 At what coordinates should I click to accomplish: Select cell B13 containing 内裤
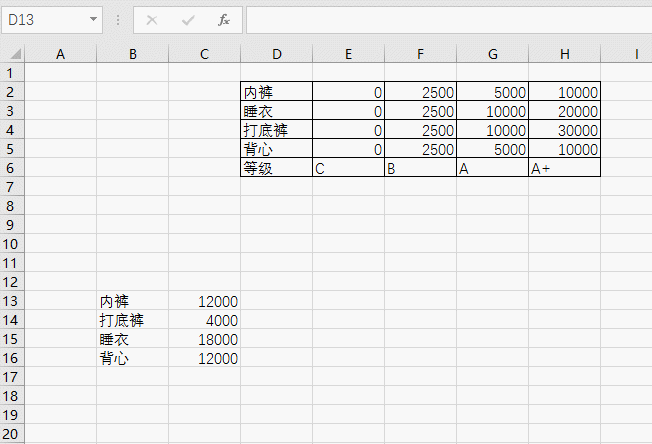pyautogui.click(x=133, y=301)
